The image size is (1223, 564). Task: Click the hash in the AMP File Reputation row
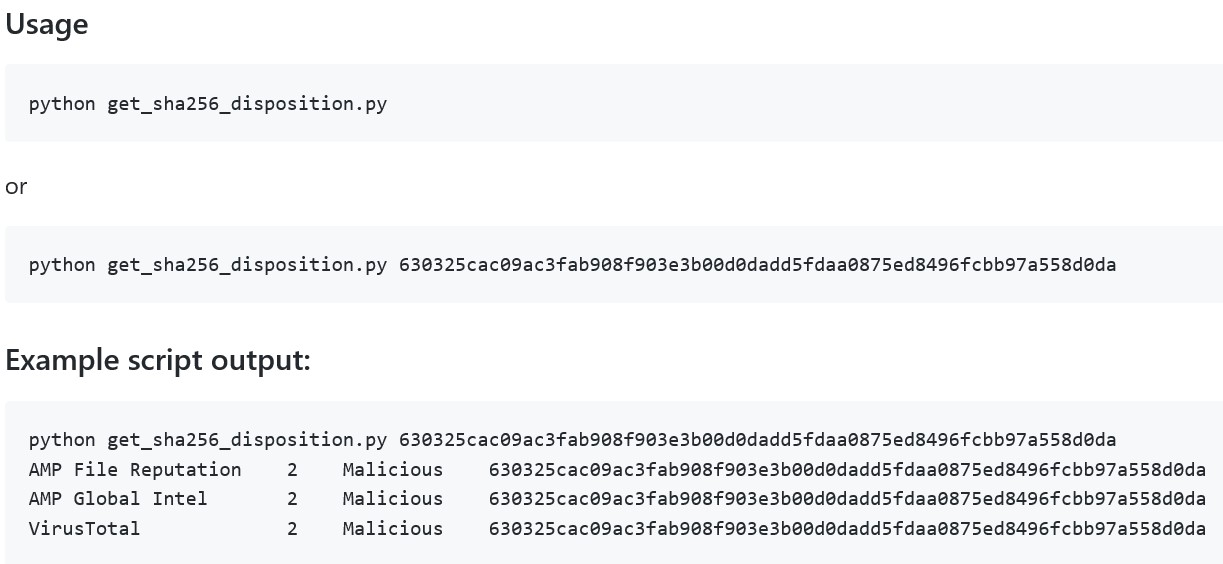pyautogui.click(x=847, y=470)
